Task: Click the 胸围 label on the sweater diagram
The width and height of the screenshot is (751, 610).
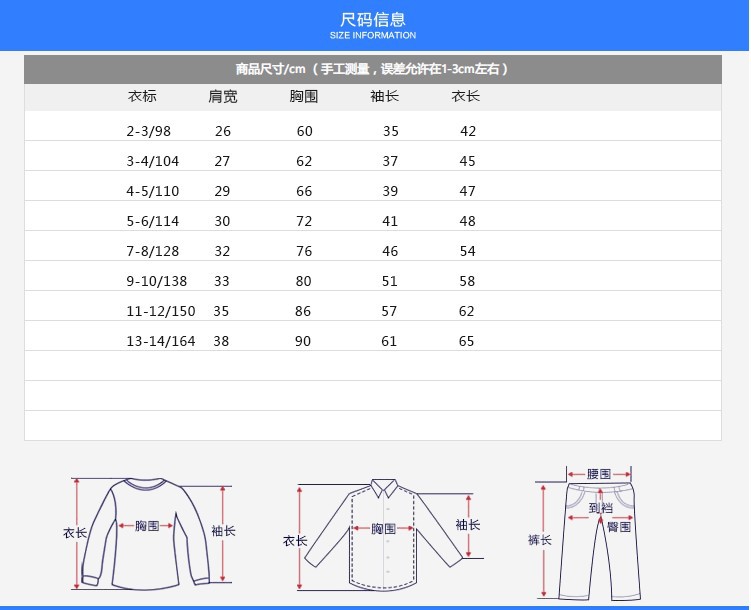Action: point(147,526)
